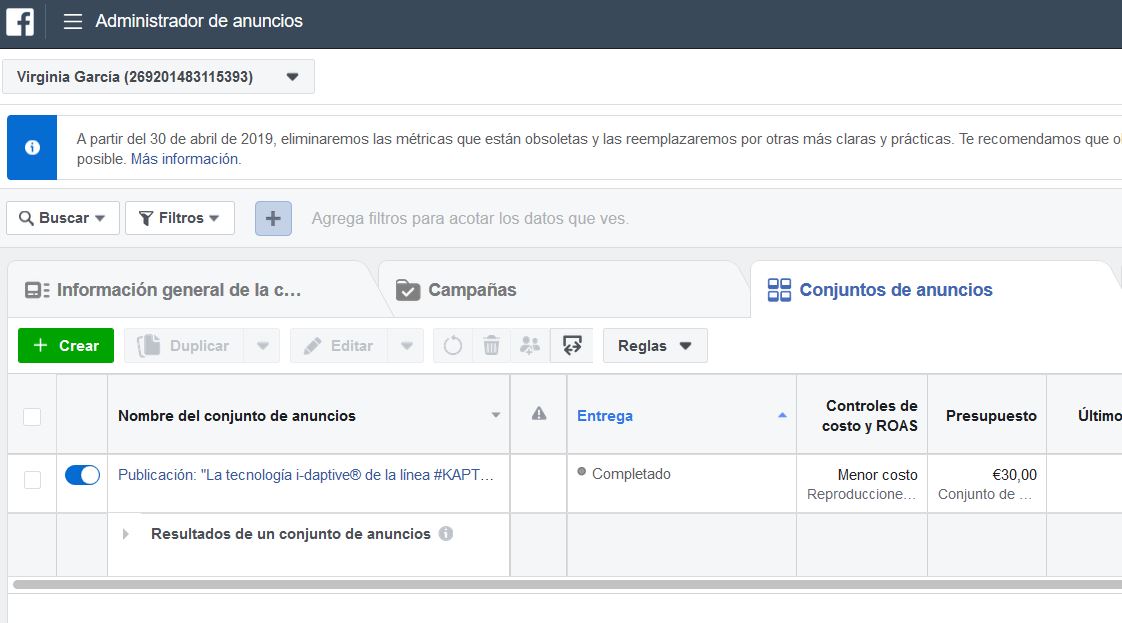Click the audience people icon in toolbar
Viewport: 1122px width, 623px height.
(x=530, y=346)
